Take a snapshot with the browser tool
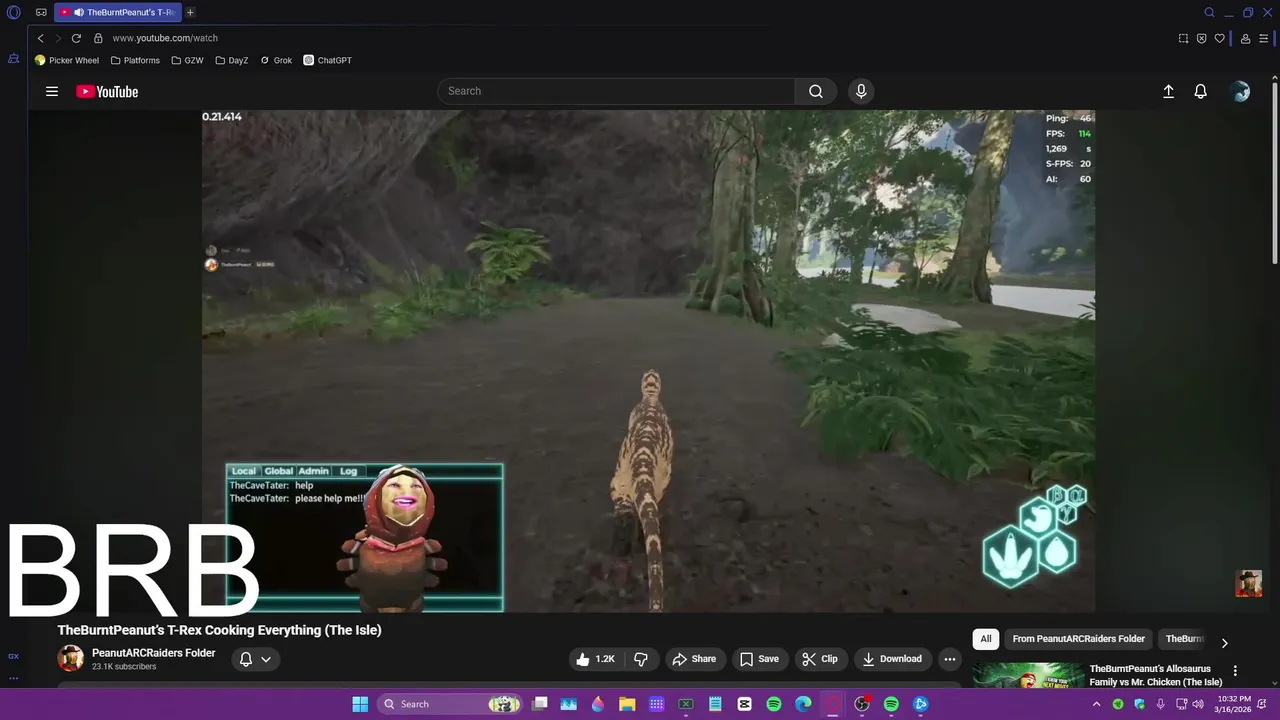 click(1184, 38)
